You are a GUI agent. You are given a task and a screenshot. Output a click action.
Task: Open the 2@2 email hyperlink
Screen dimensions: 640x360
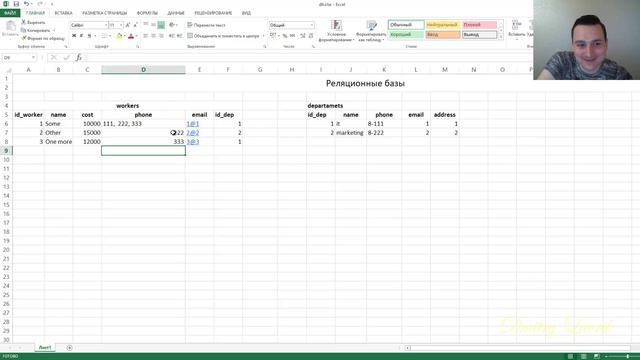pos(193,133)
